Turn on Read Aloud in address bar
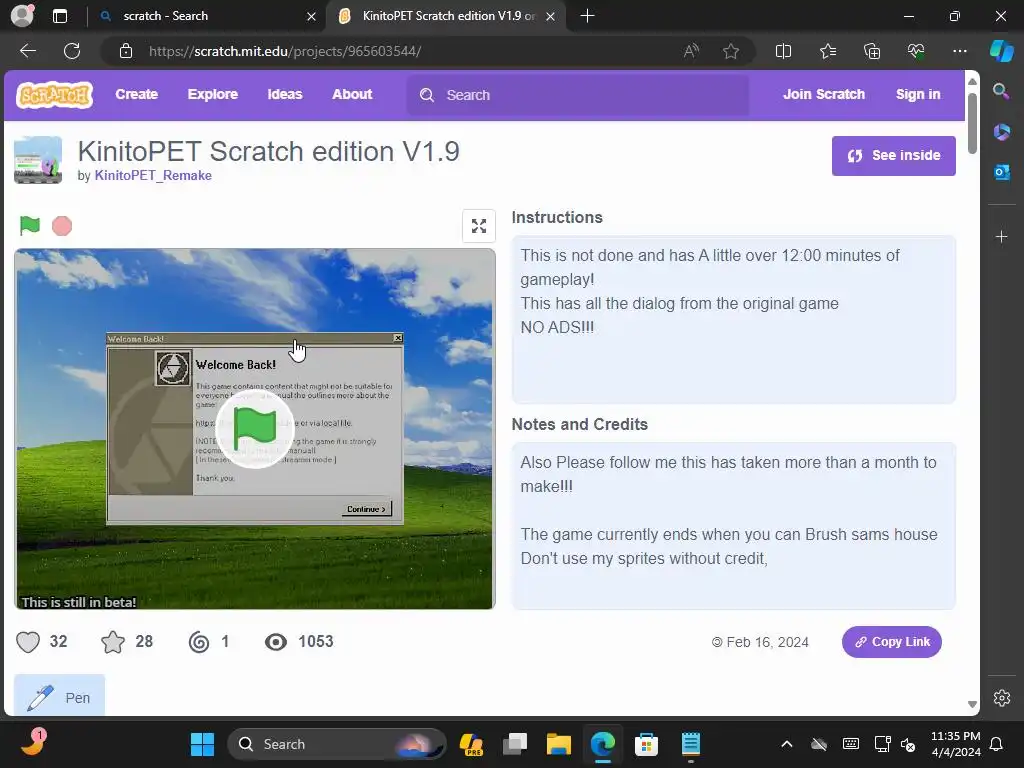The image size is (1024, 768). tap(691, 51)
